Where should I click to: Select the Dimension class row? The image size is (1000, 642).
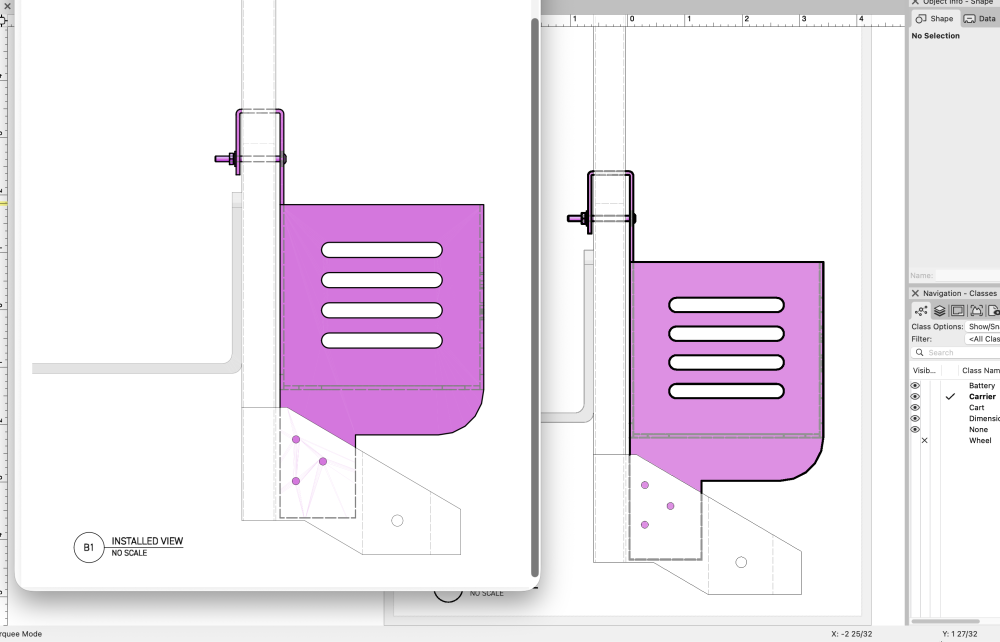point(982,419)
